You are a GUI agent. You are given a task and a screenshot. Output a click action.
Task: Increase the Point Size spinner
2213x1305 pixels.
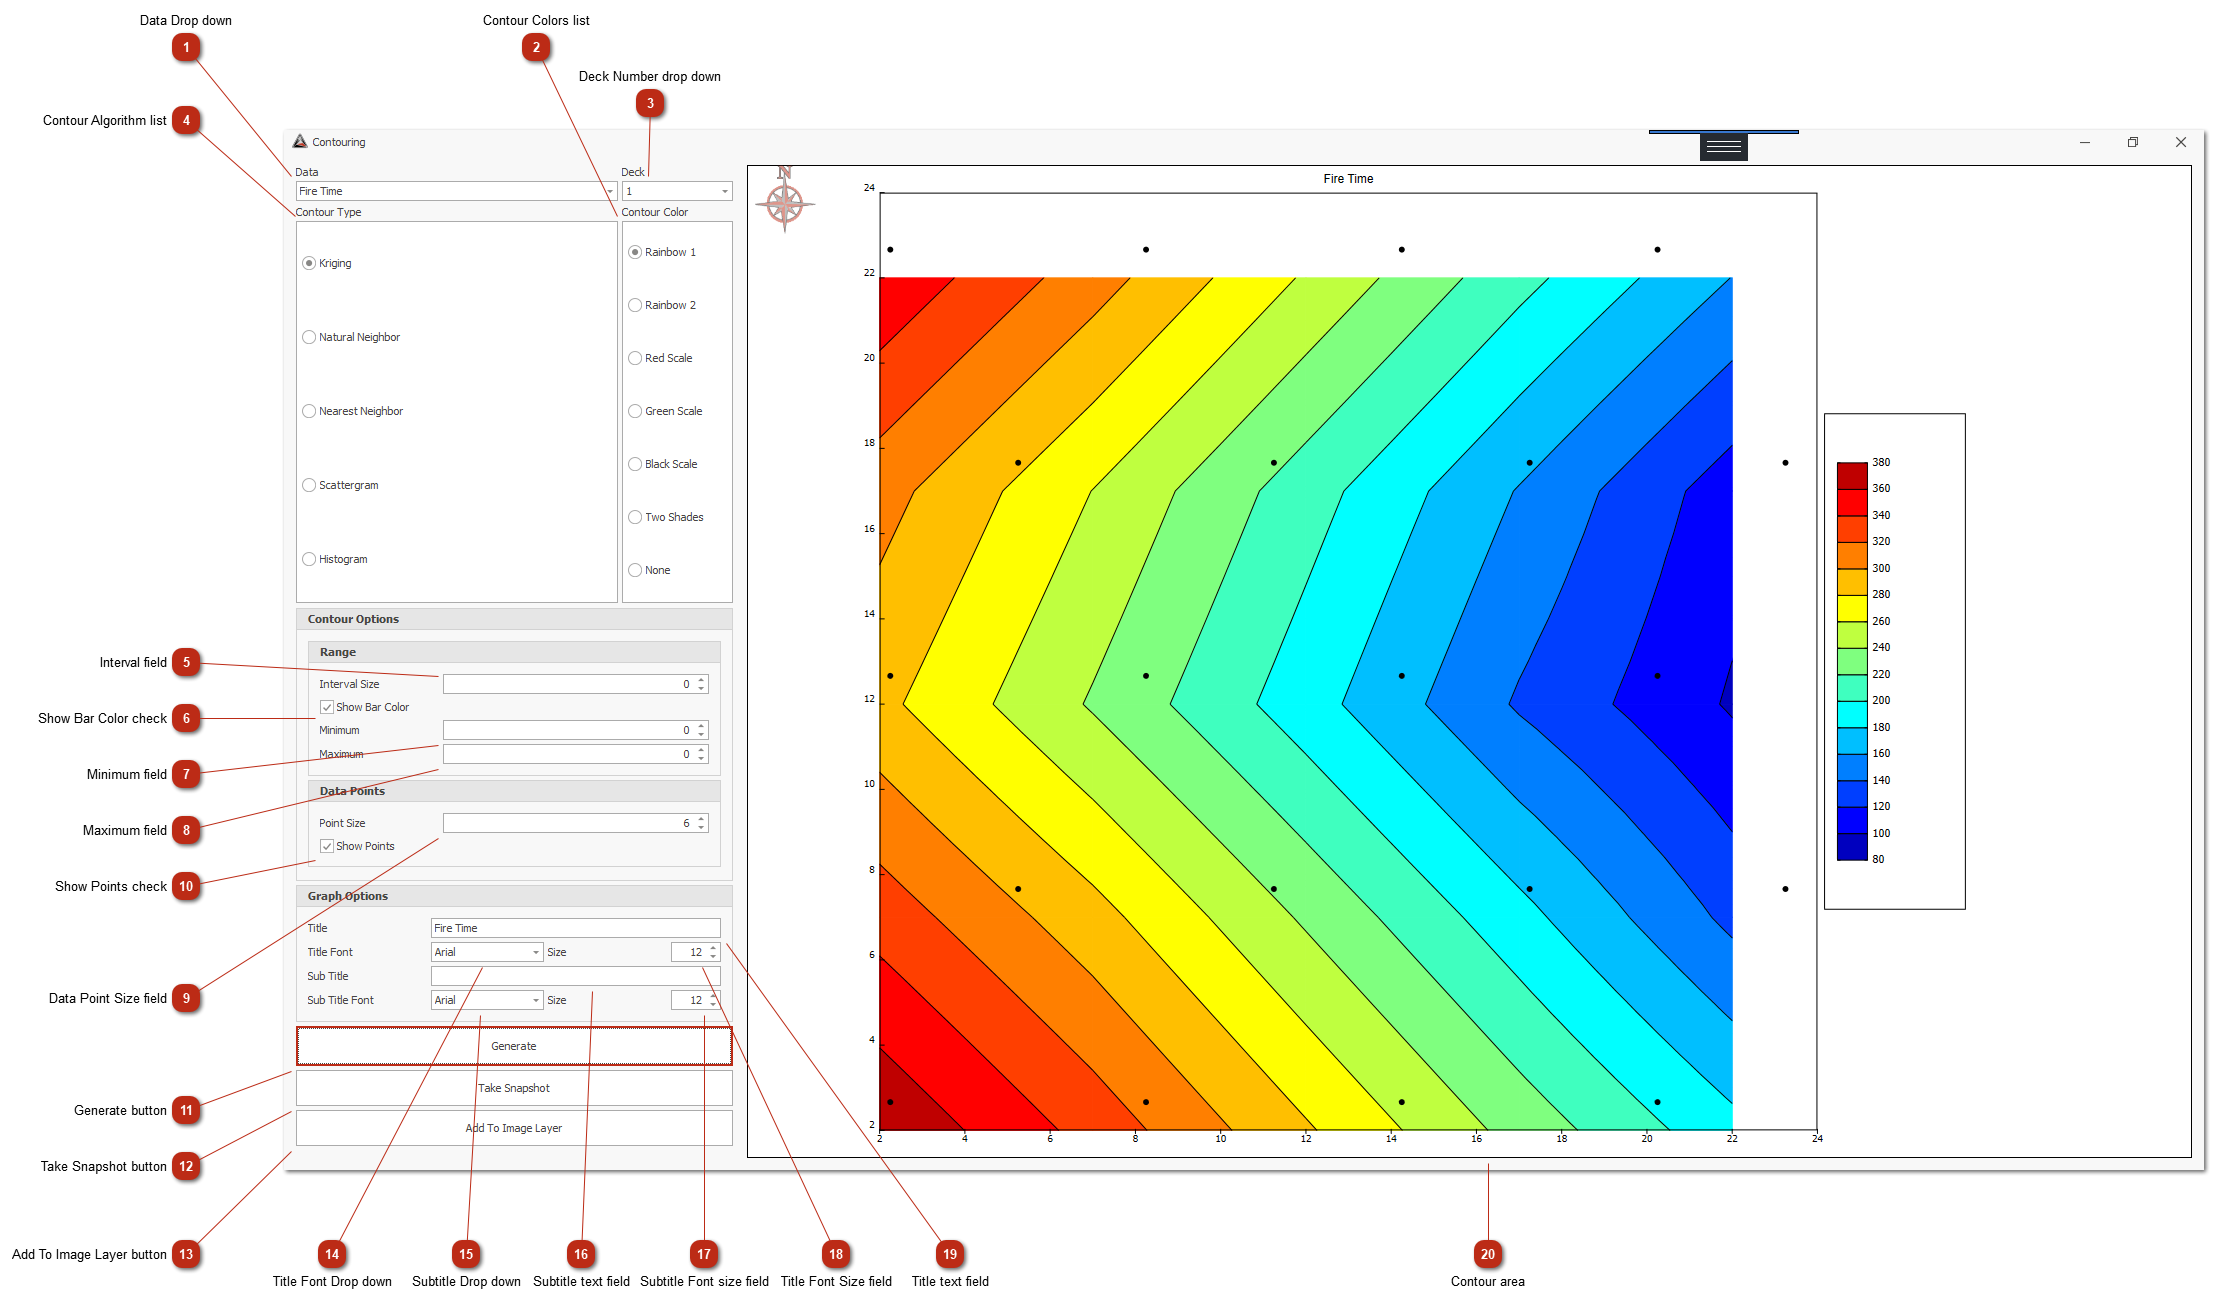pos(702,819)
